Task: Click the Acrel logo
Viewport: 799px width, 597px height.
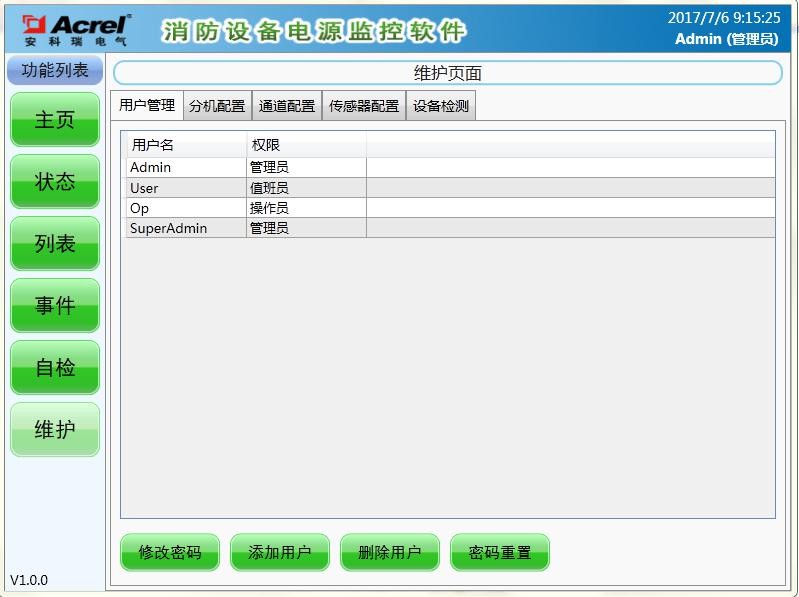Action: pos(75,30)
